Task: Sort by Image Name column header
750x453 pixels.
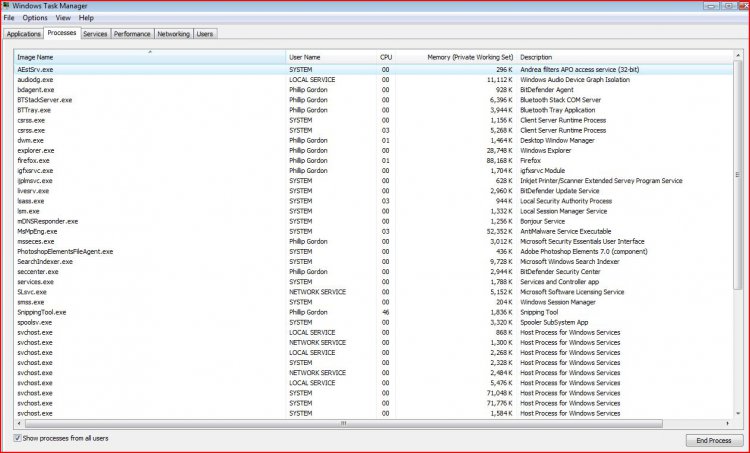Action: pyautogui.click(x=150, y=57)
